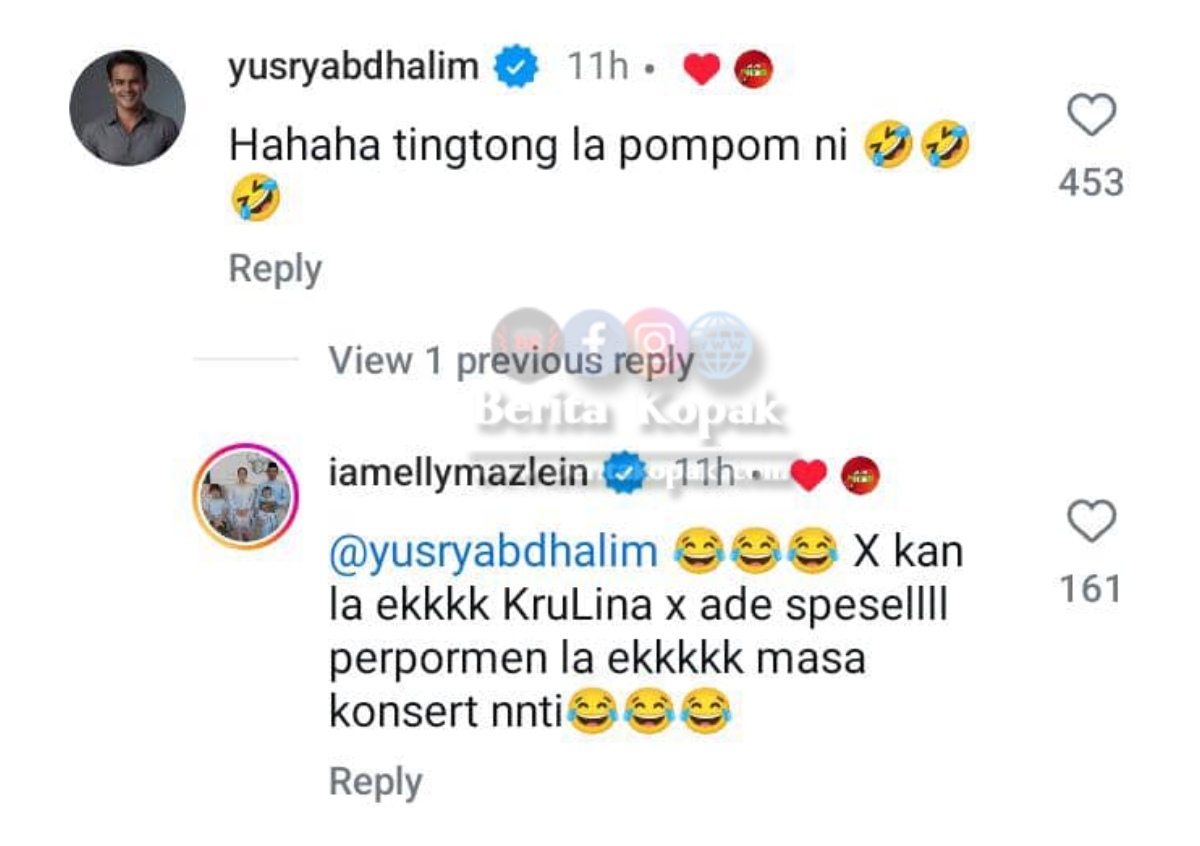Tap the round red sticker icon on iamellymazlein's reply

tap(860, 475)
